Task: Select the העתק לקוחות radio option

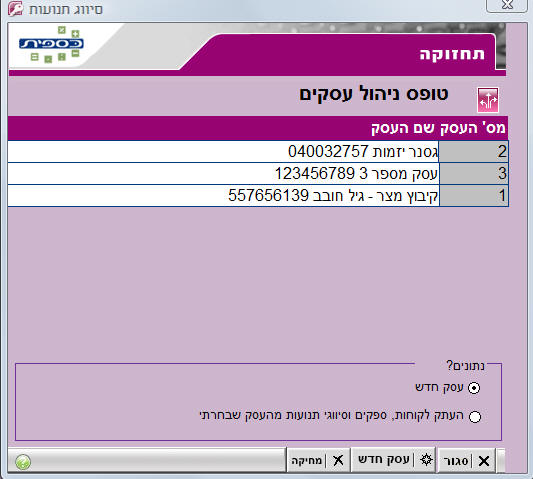Action: 475,416
